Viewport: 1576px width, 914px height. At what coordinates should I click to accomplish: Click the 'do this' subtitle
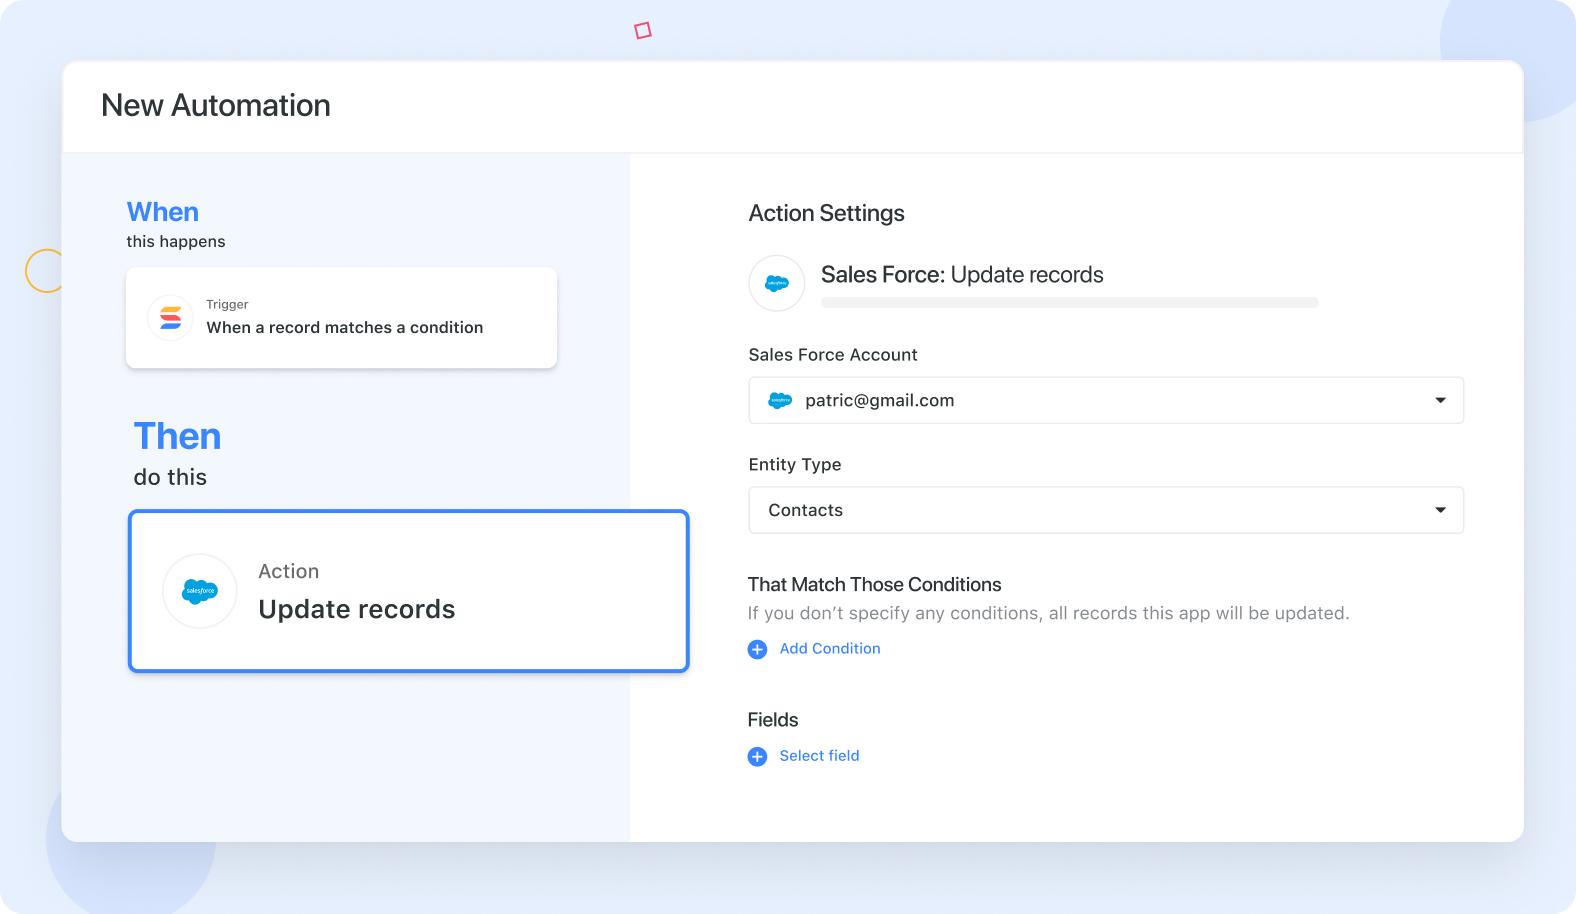pos(170,477)
